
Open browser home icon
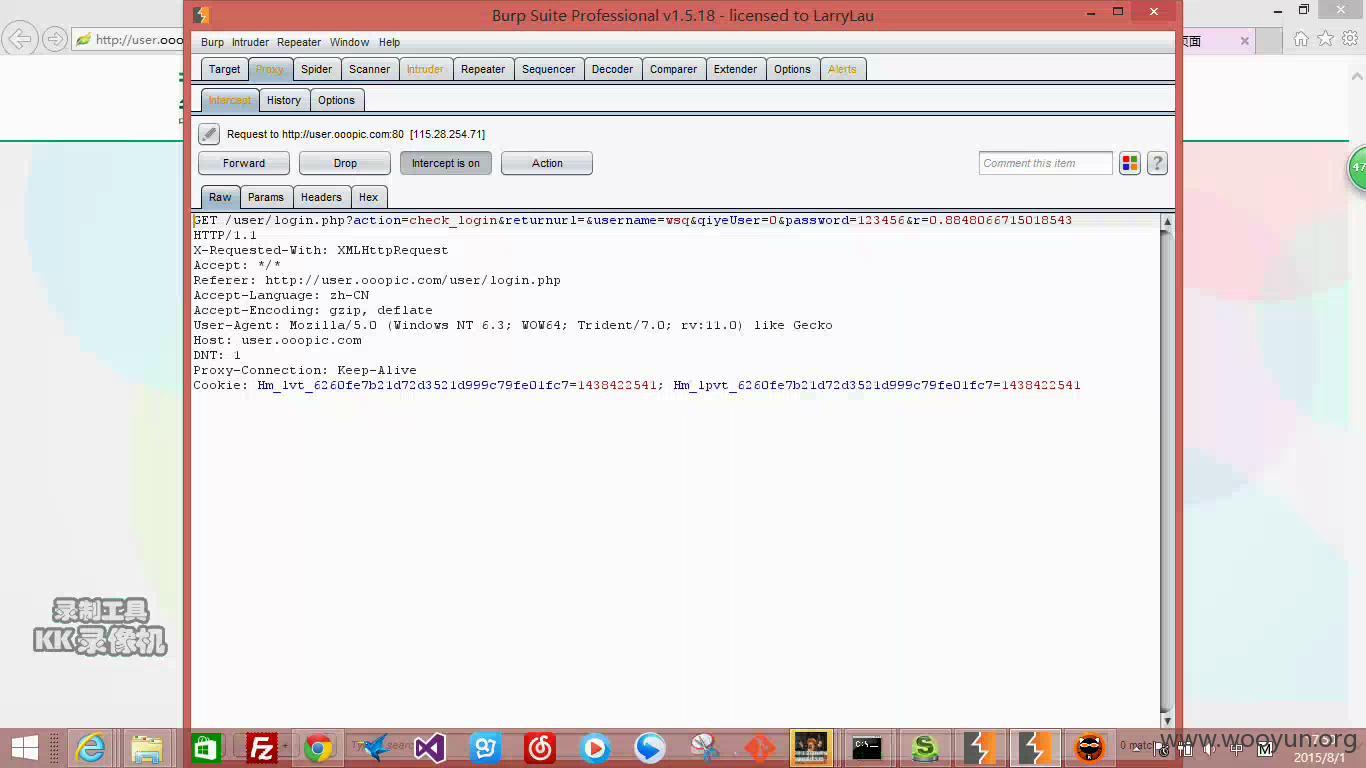coord(1301,39)
